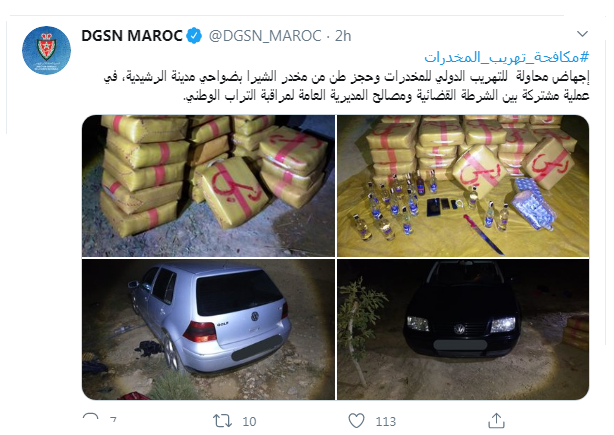Click the blue verified badge
Viewport: 614px width, 435px height.
[194, 36]
